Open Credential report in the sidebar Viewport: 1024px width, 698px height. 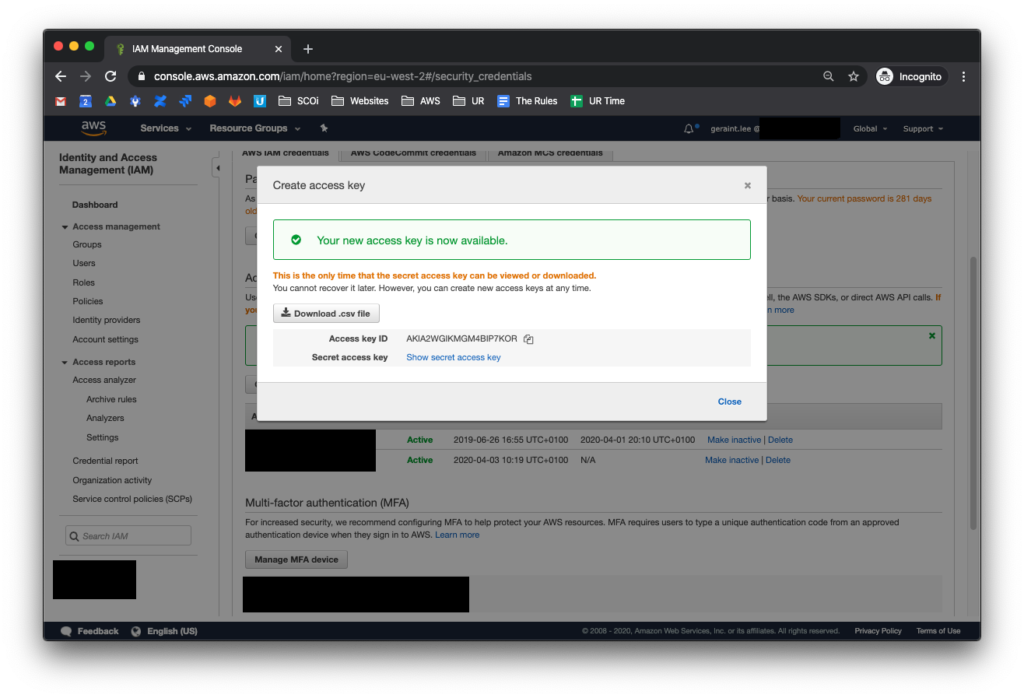tap(105, 461)
